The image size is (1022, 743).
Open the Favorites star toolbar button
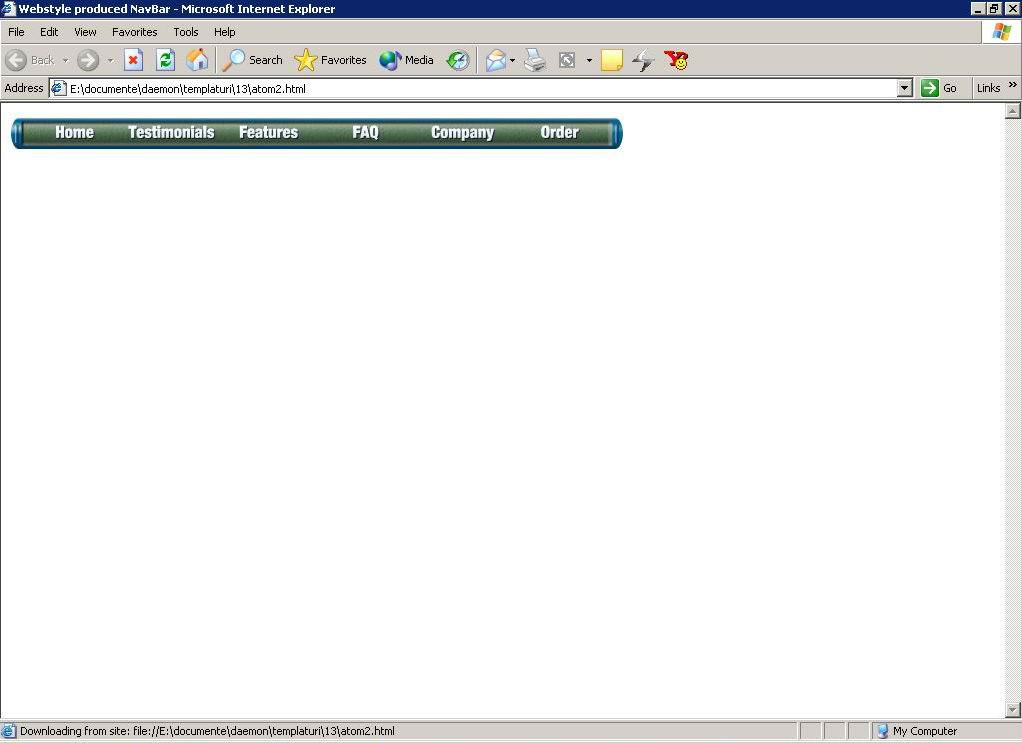(331, 60)
